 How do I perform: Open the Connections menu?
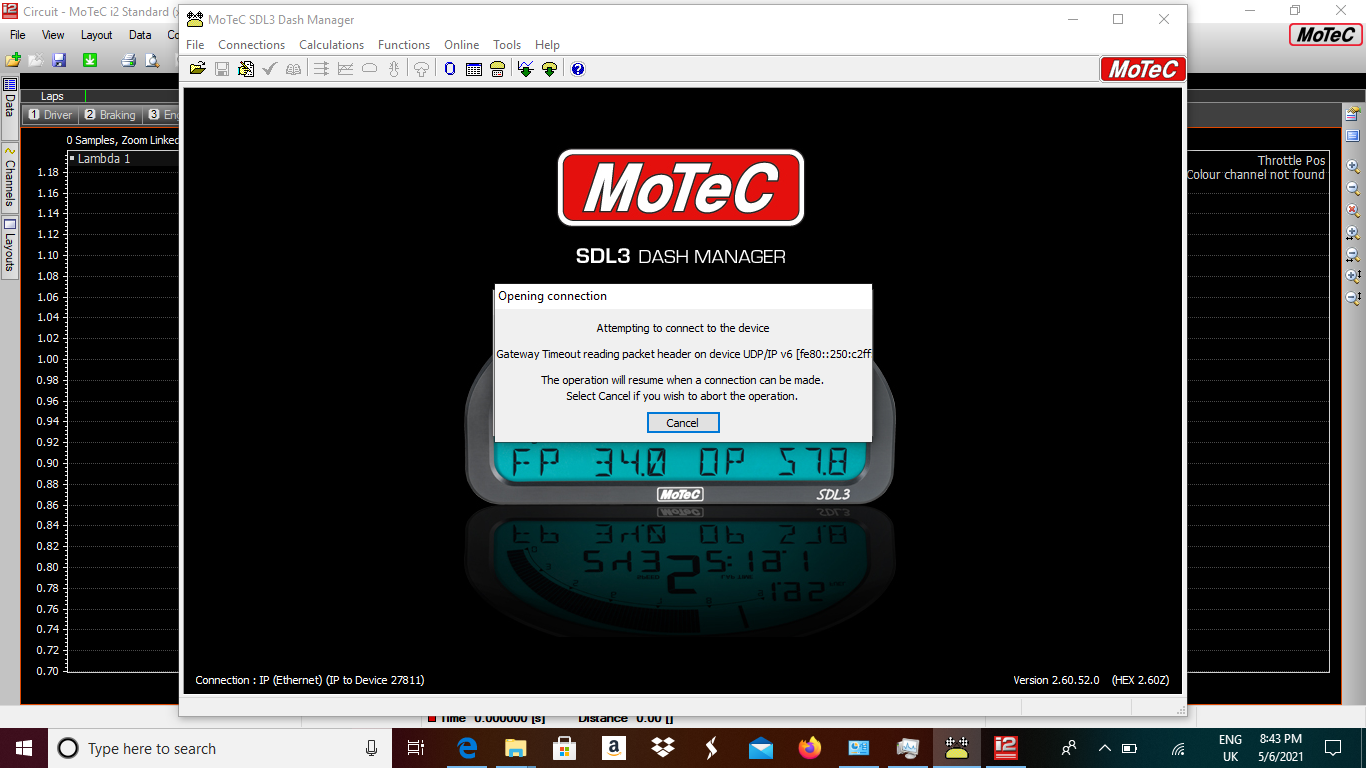tap(252, 45)
